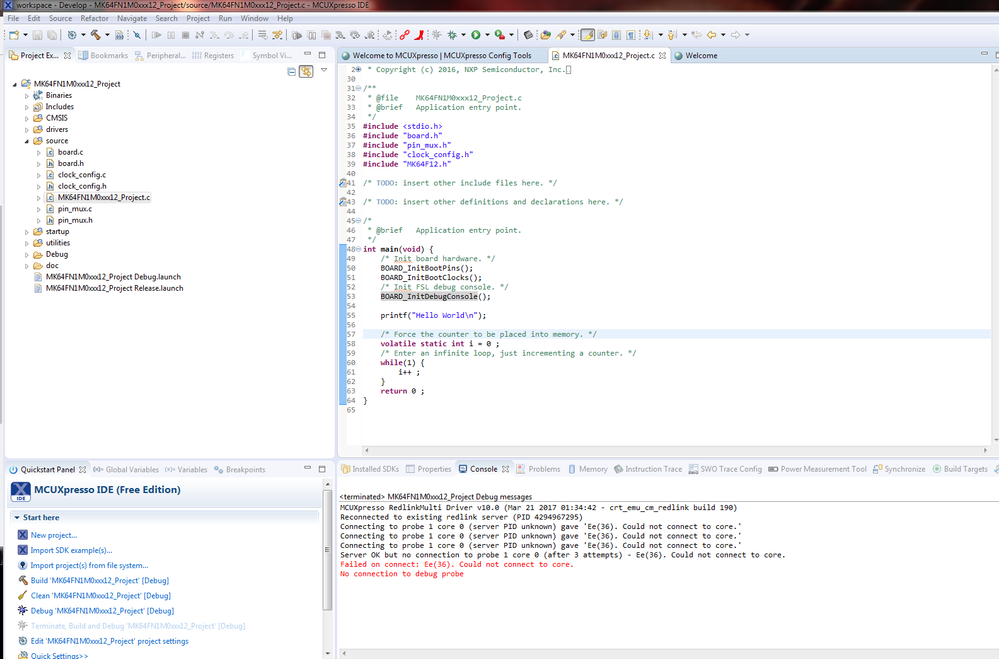
Task: Close the MK64FN1M0xxx12_Project.c editor tab
Action: [x=664, y=56]
